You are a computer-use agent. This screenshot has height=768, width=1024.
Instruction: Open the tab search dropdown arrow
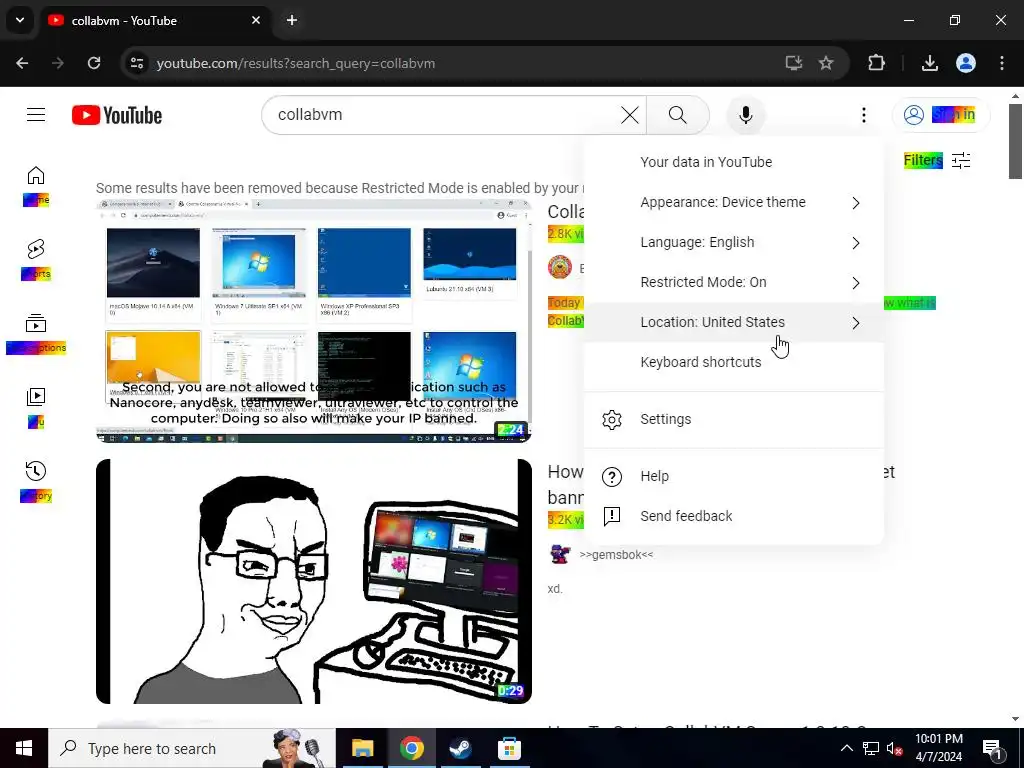pos(20,20)
